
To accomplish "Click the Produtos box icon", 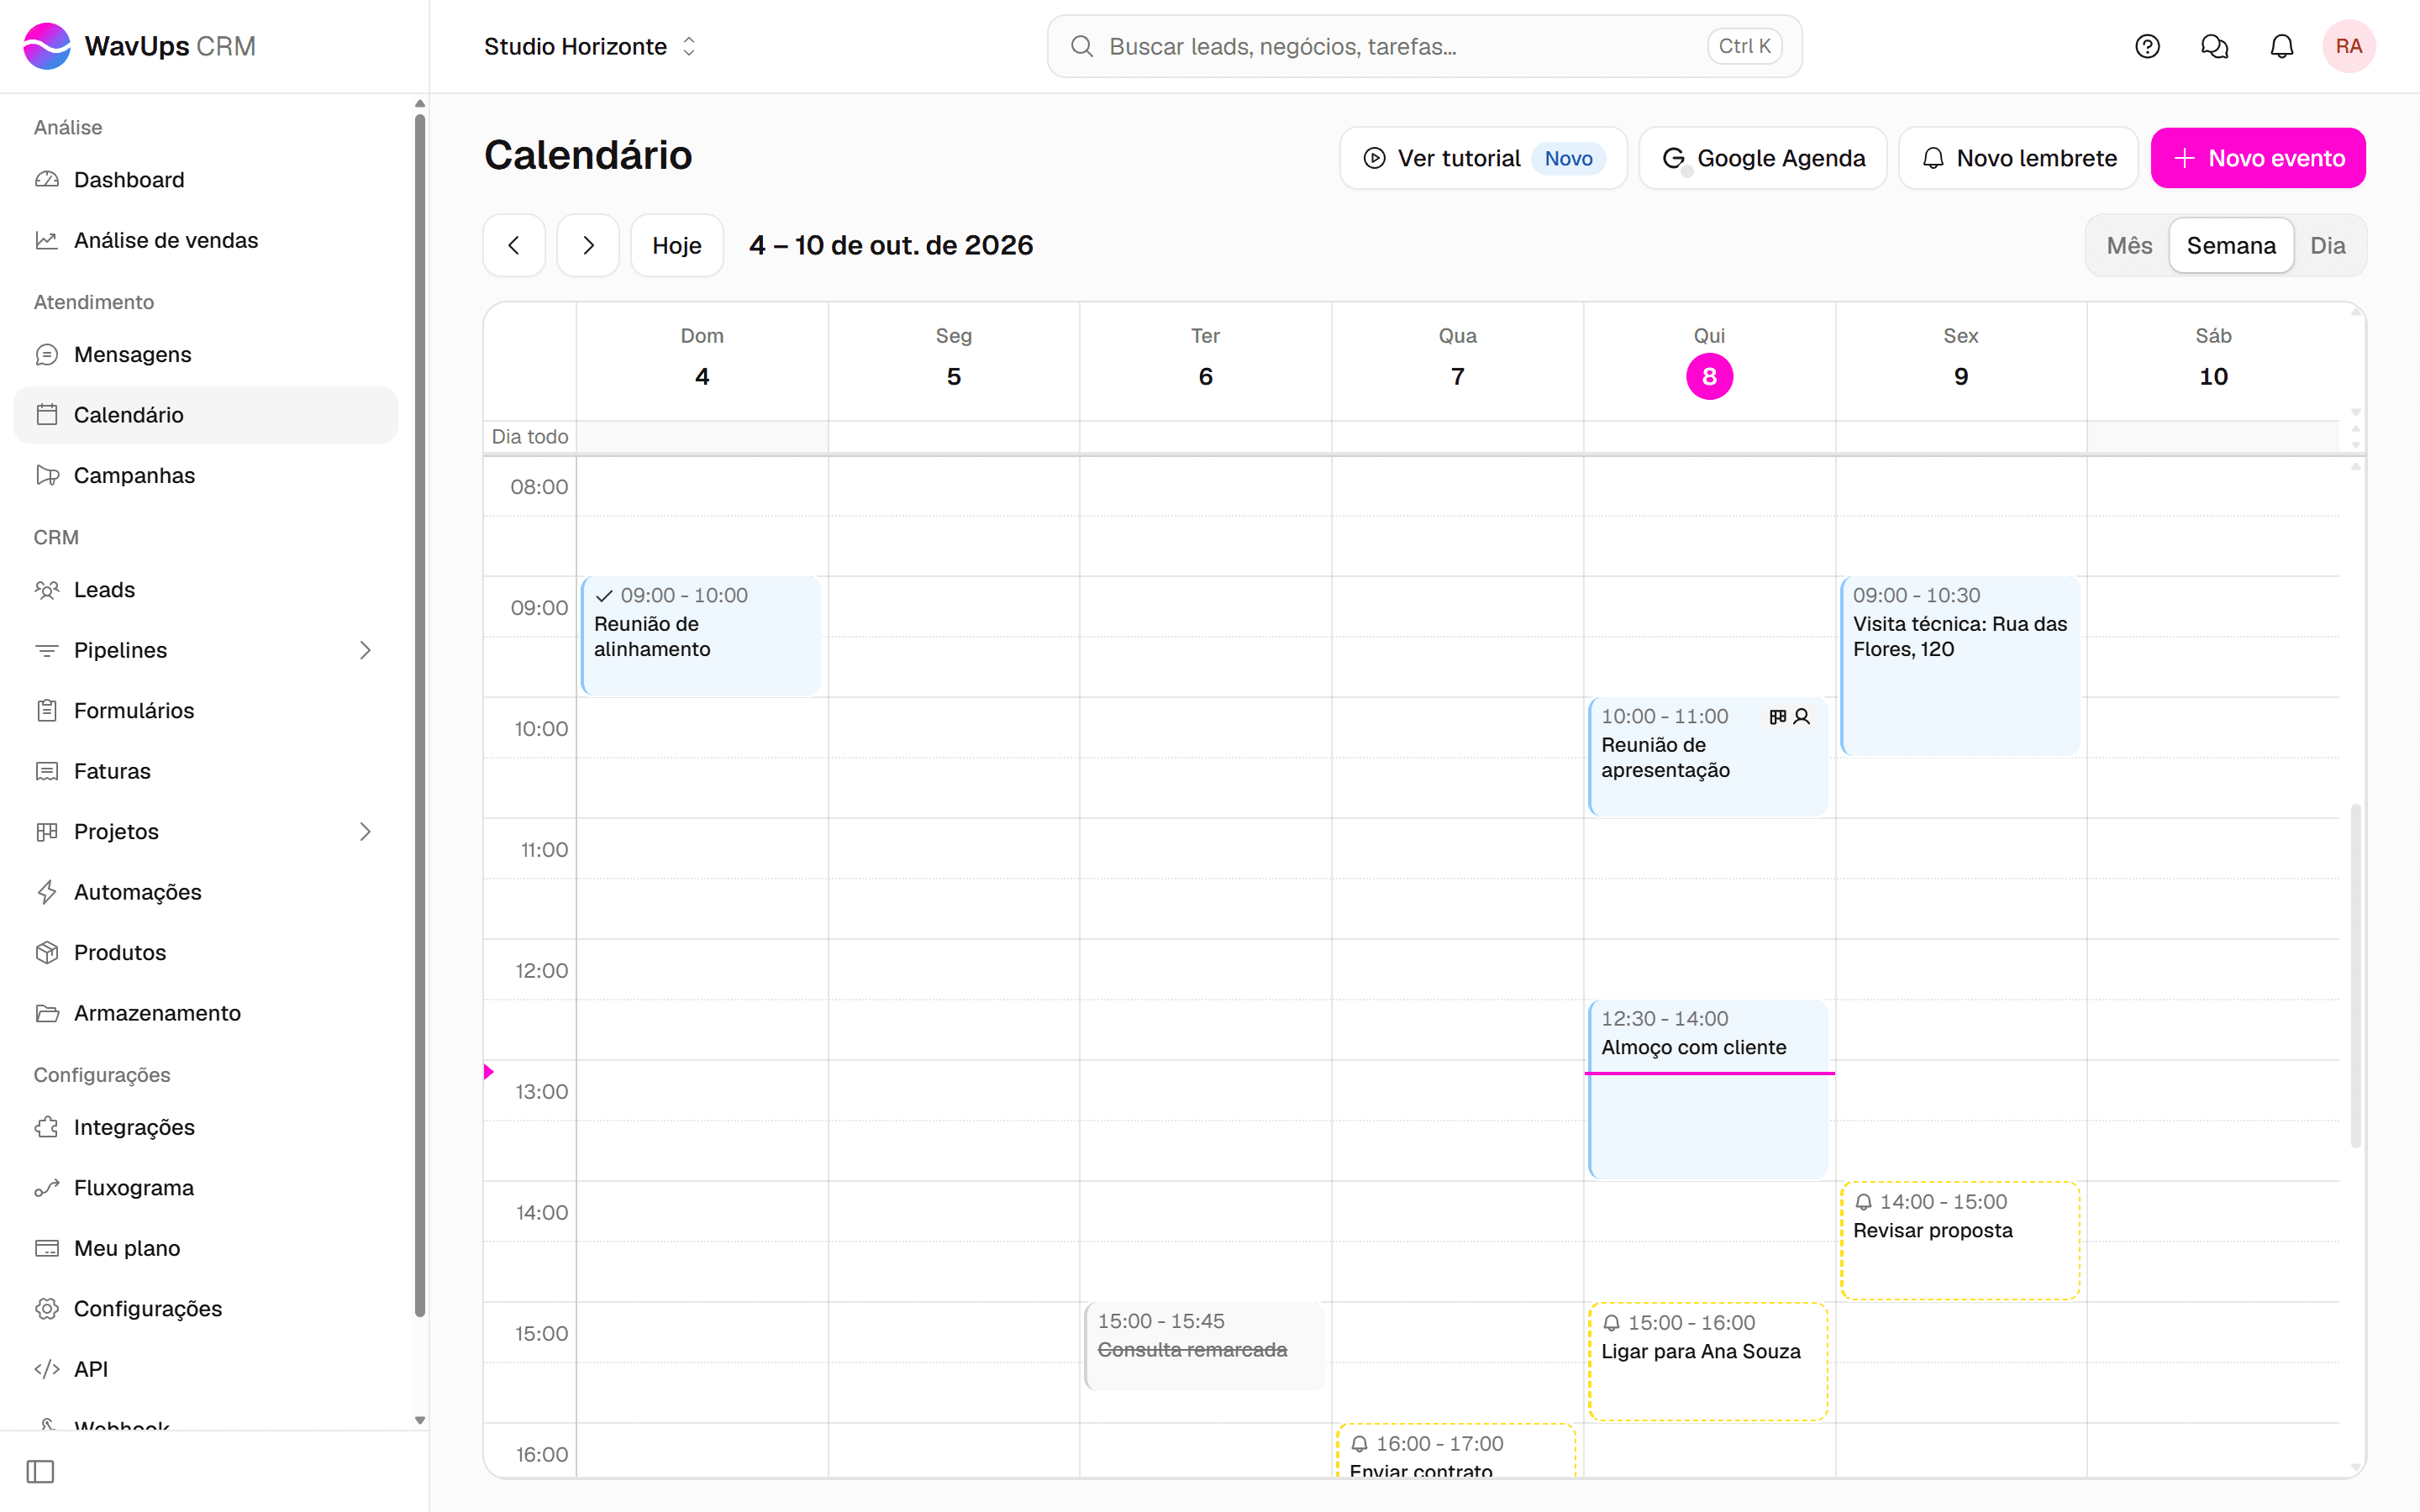I will (47, 953).
